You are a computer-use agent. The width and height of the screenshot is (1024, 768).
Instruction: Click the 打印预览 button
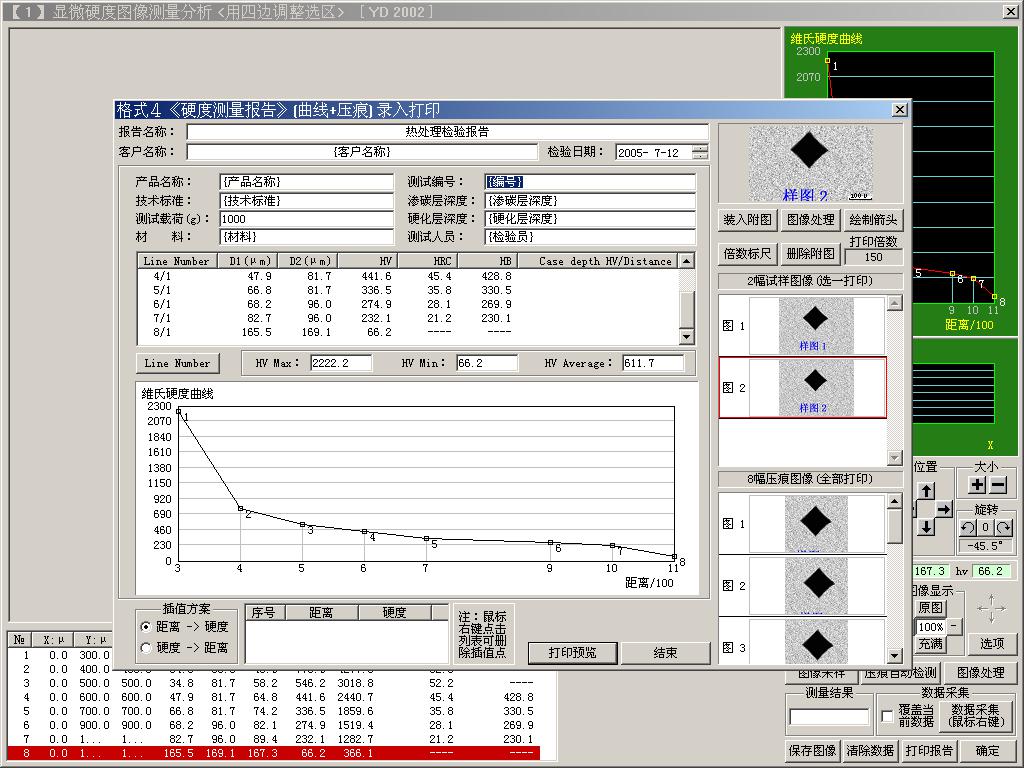click(572, 652)
